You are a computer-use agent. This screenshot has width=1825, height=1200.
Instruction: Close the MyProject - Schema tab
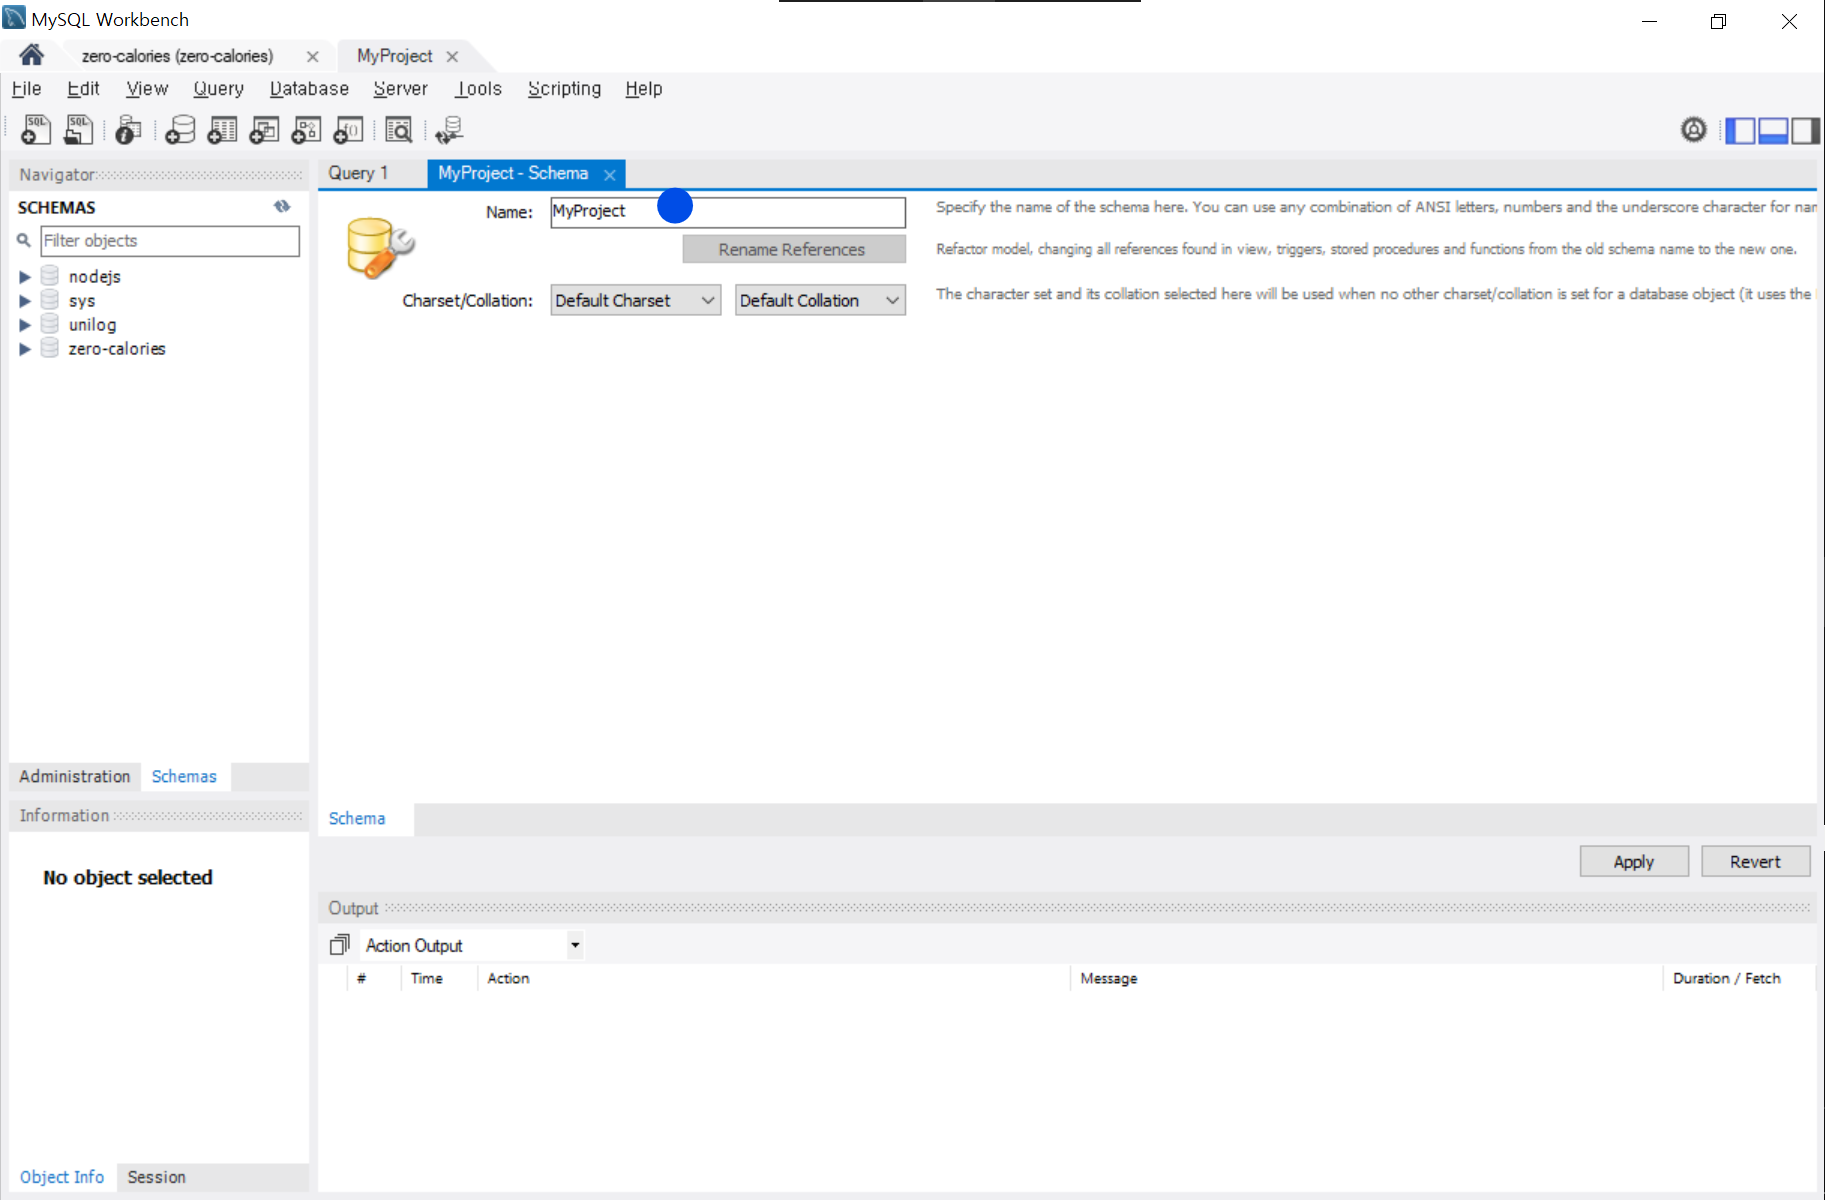(x=609, y=174)
